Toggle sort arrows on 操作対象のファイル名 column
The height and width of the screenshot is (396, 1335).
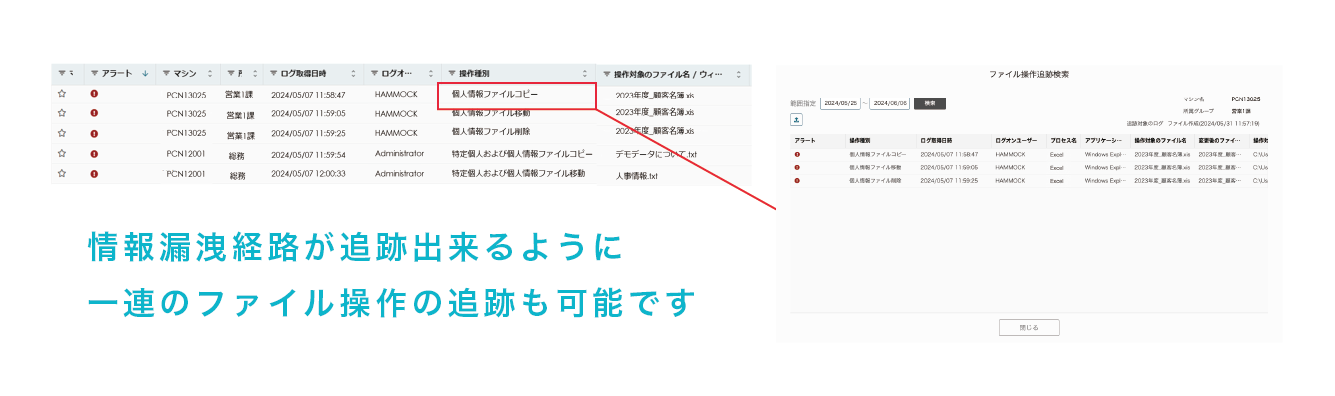pyautogui.click(x=739, y=74)
